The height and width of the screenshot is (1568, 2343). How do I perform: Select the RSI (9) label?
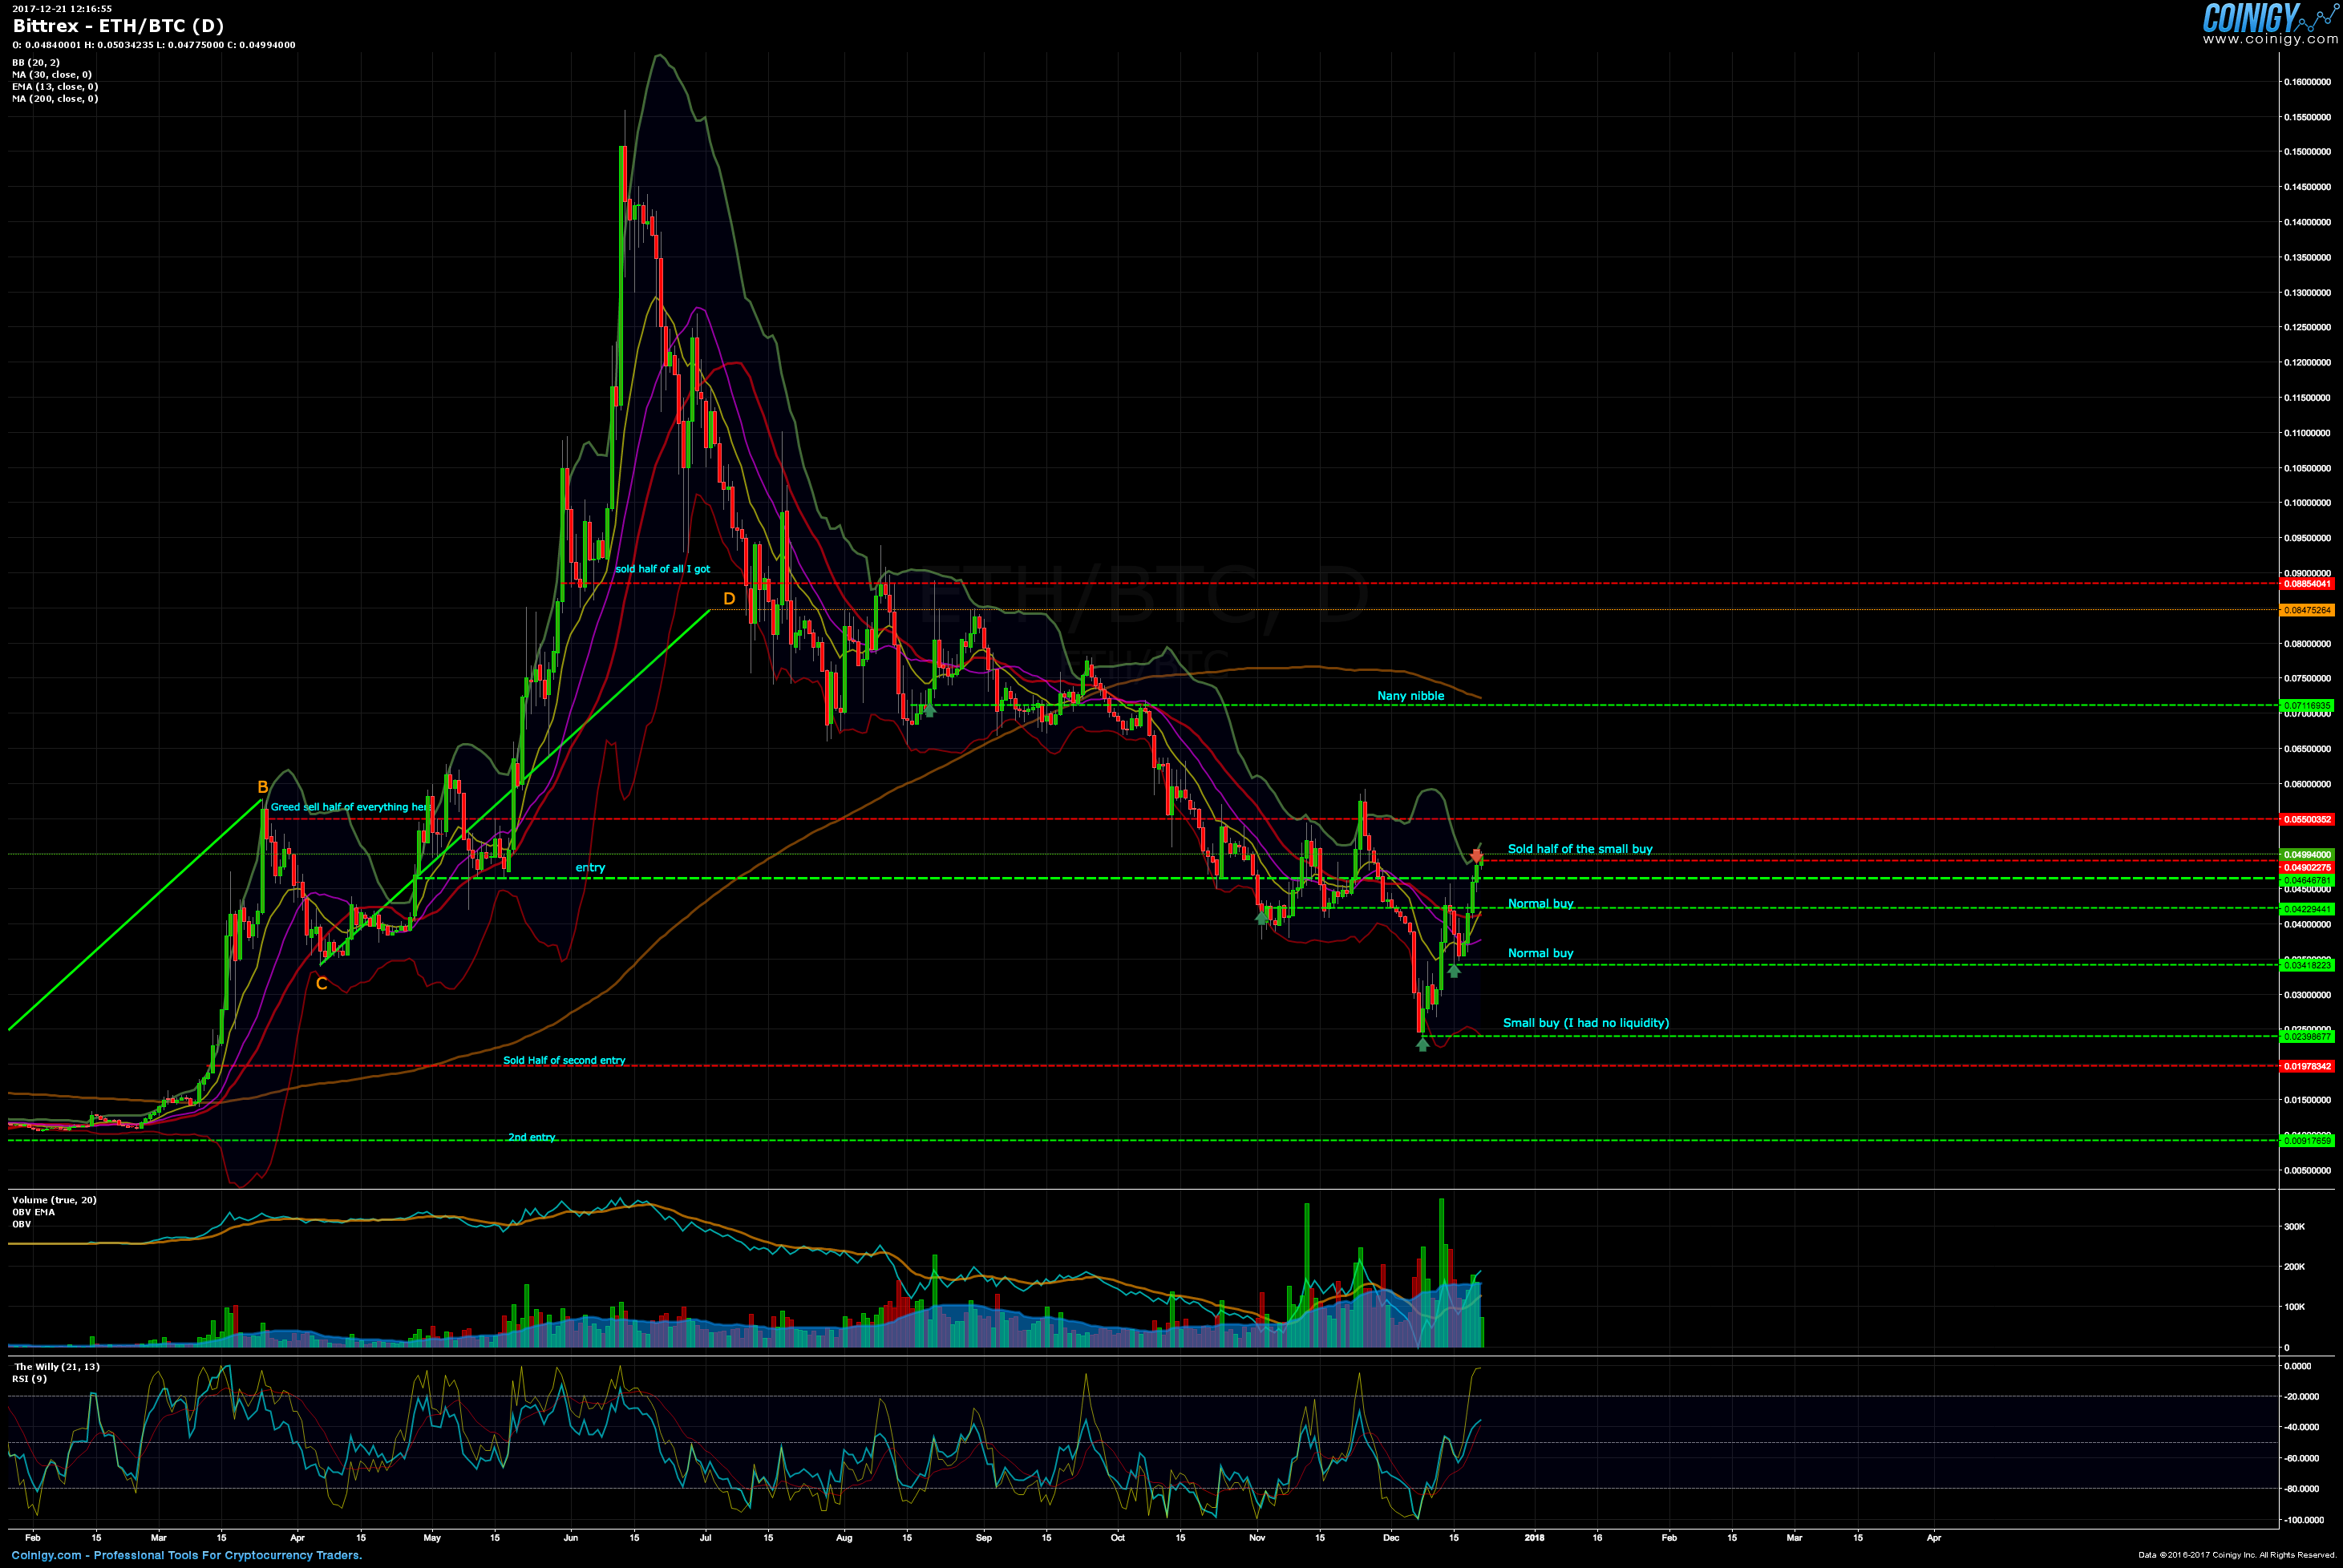[29, 1379]
